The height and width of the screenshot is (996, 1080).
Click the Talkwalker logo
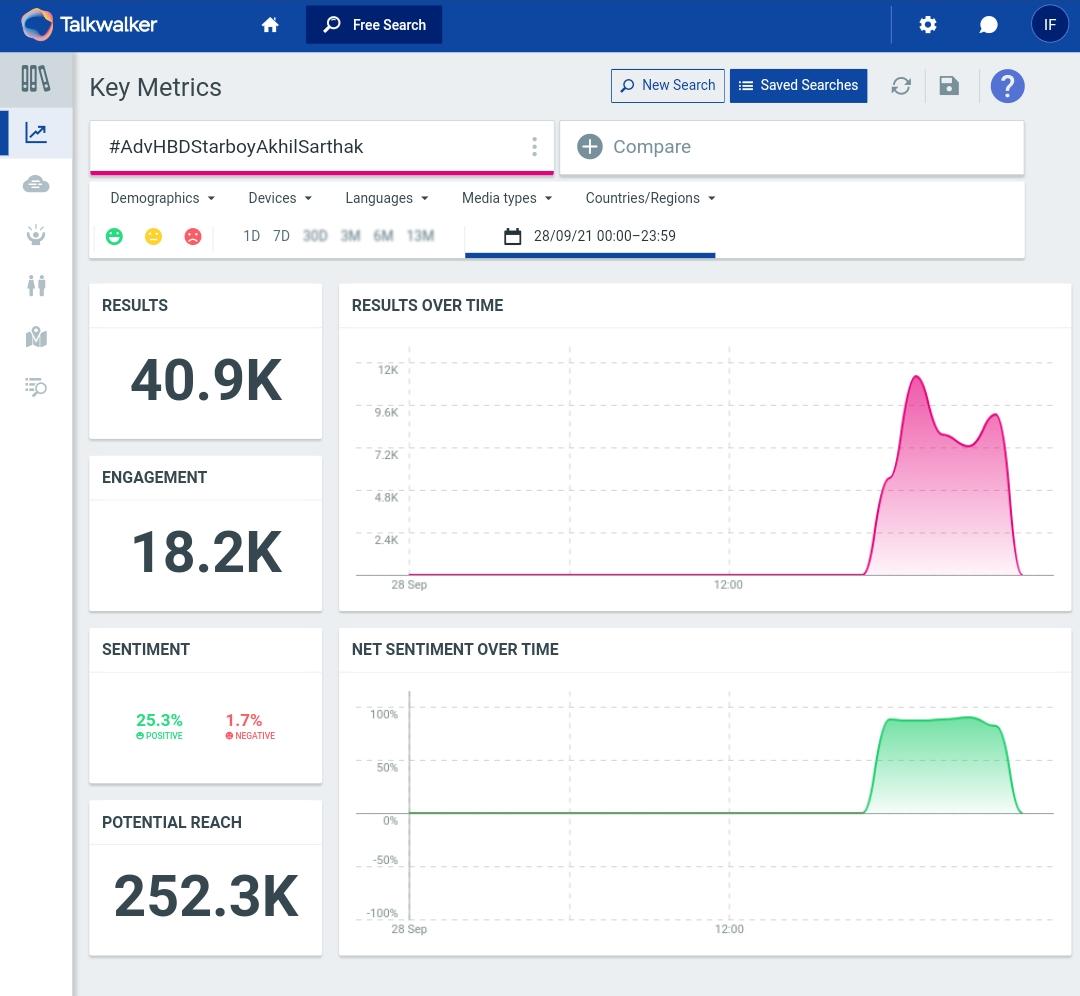pyautogui.click(x=89, y=25)
